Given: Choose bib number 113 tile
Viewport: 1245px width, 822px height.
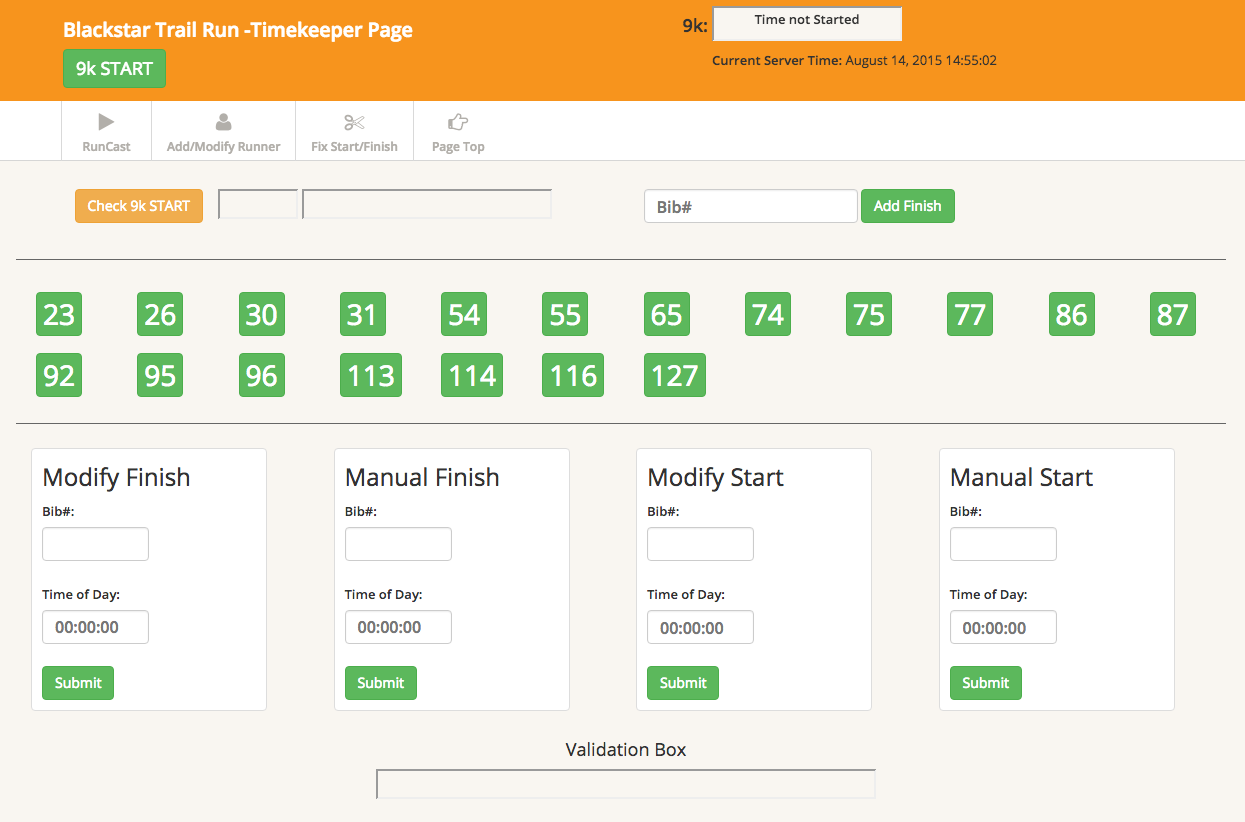Looking at the screenshot, I should [x=371, y=376].
